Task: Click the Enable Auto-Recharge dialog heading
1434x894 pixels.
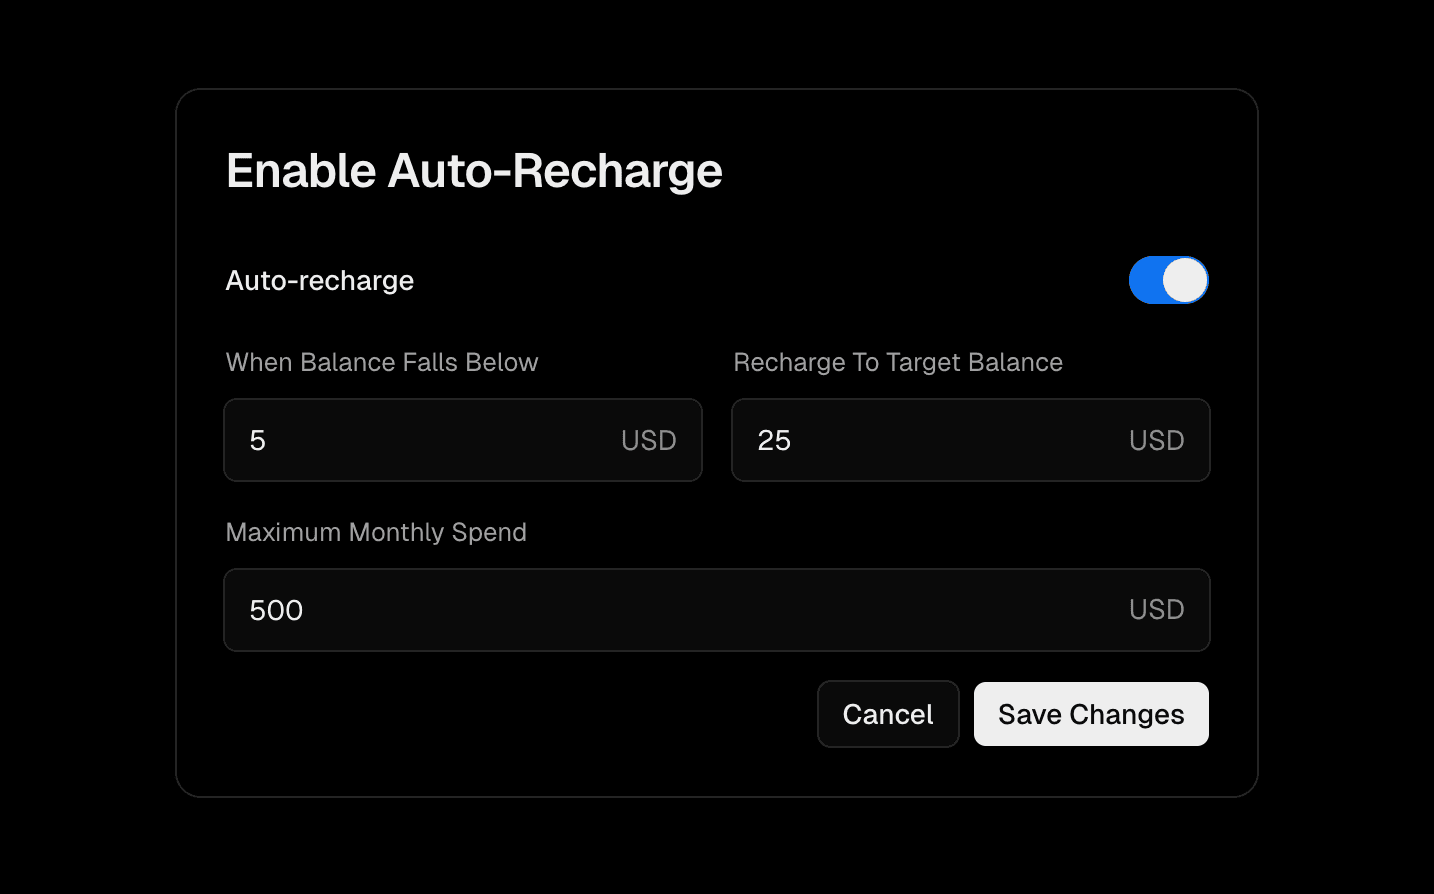Action: [474, 171]
